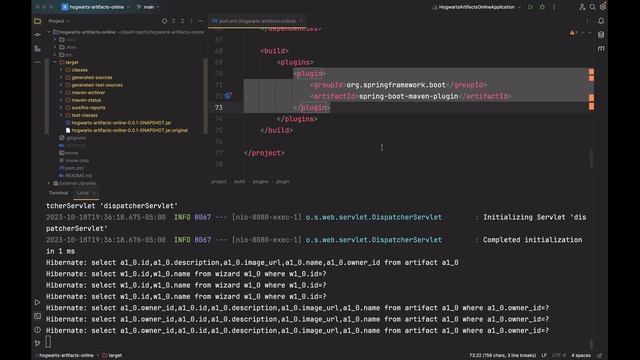Expand the generated-sources folder
Viewport: 640px width, 360px height.
point(61,78)
